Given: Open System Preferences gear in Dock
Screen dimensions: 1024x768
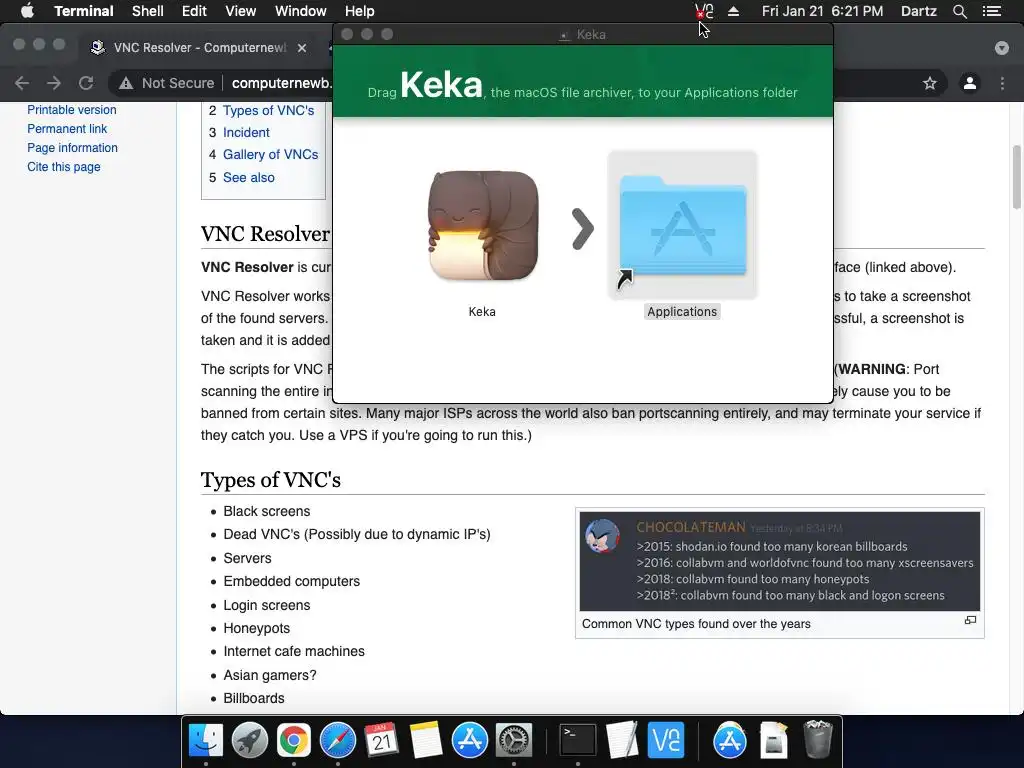Looking at the screenshot, I should click(x=513, y=741).
